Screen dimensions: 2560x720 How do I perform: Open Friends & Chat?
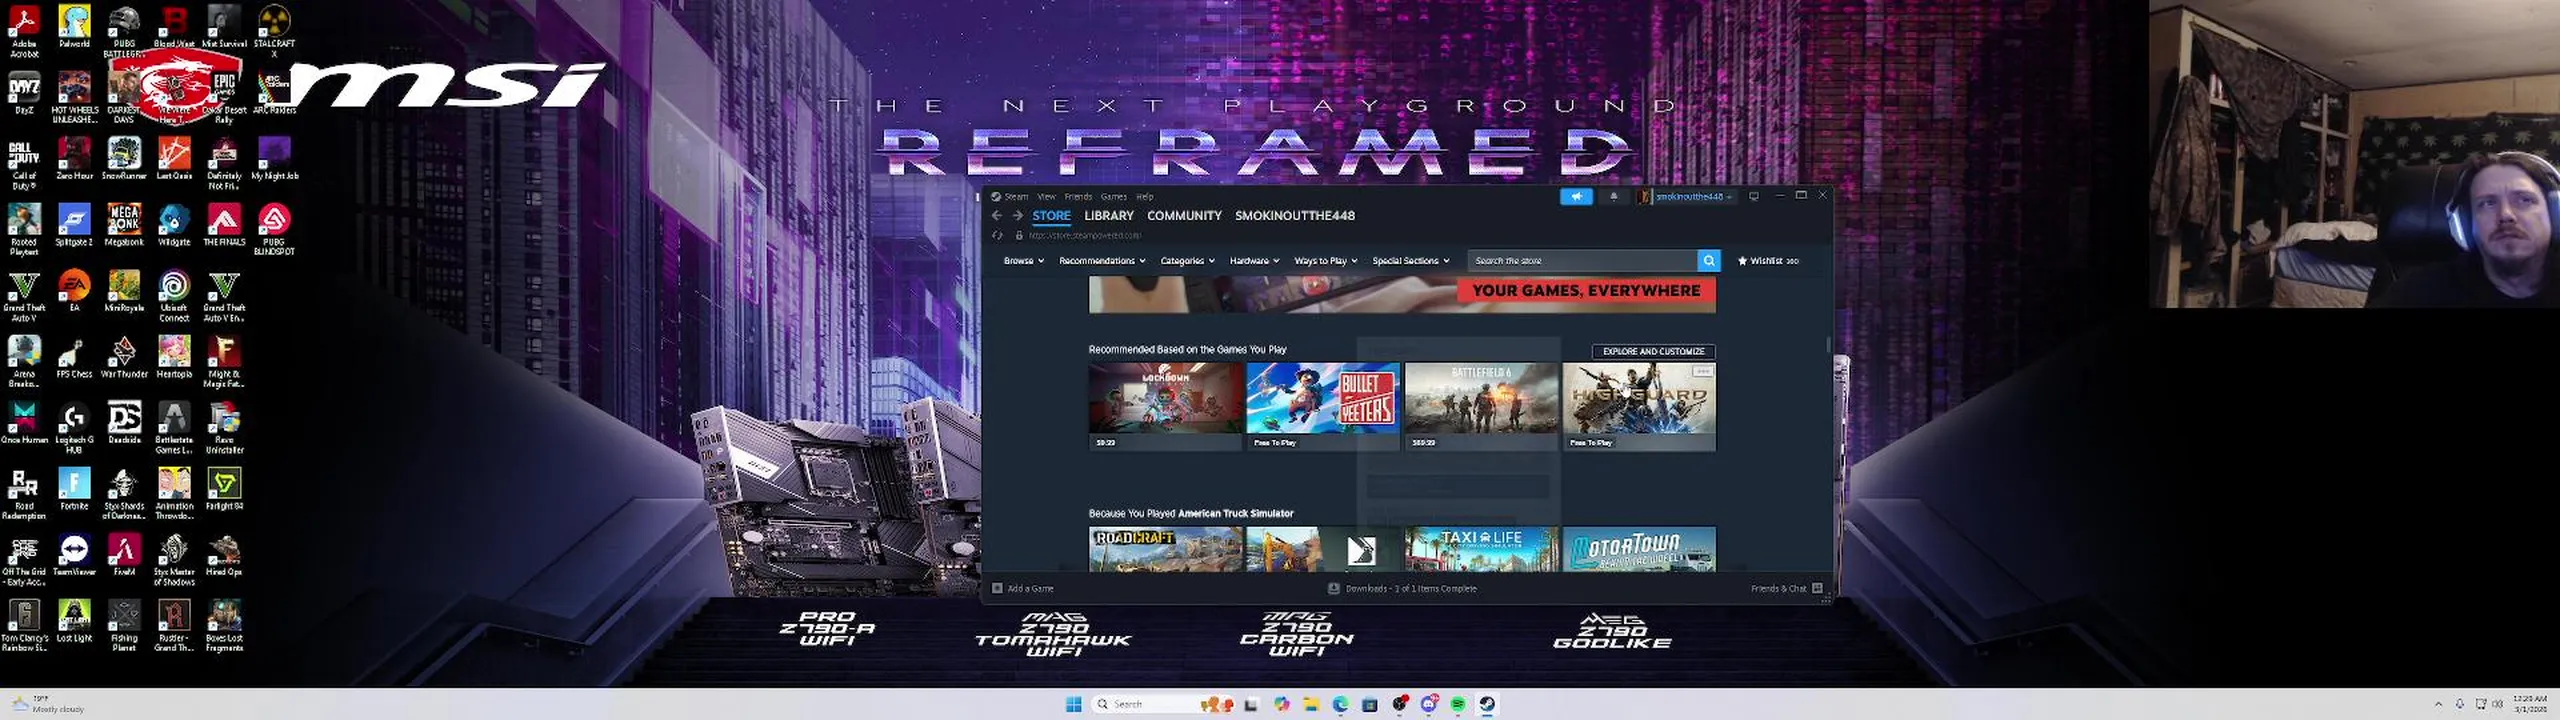point(1778,589)
